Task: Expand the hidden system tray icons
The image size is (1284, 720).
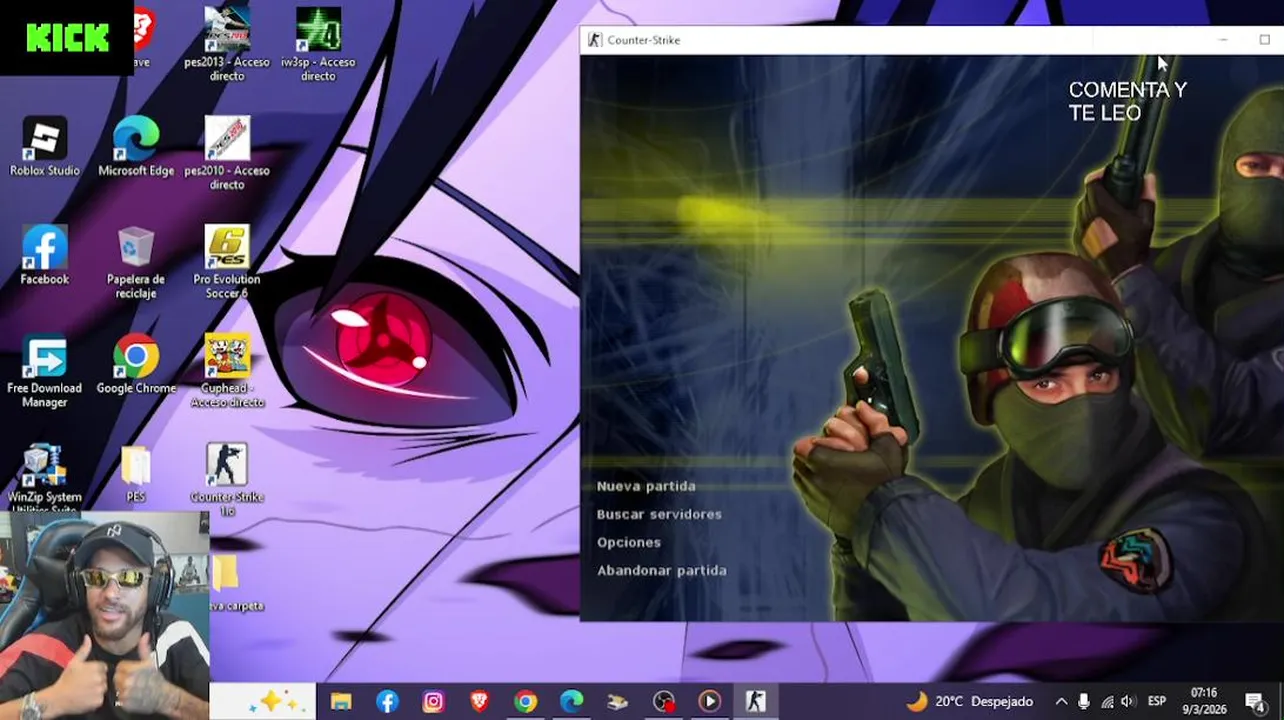Action: click(x=1061, y=702)
